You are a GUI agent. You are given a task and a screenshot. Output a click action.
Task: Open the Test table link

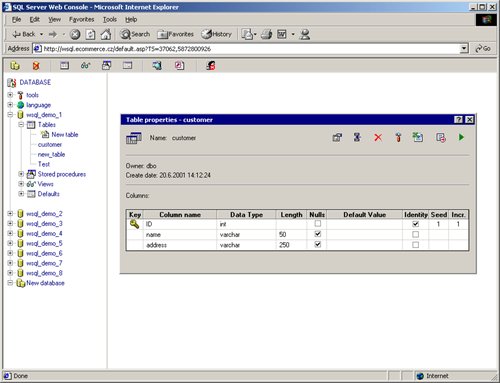click(x=44, y=164)
